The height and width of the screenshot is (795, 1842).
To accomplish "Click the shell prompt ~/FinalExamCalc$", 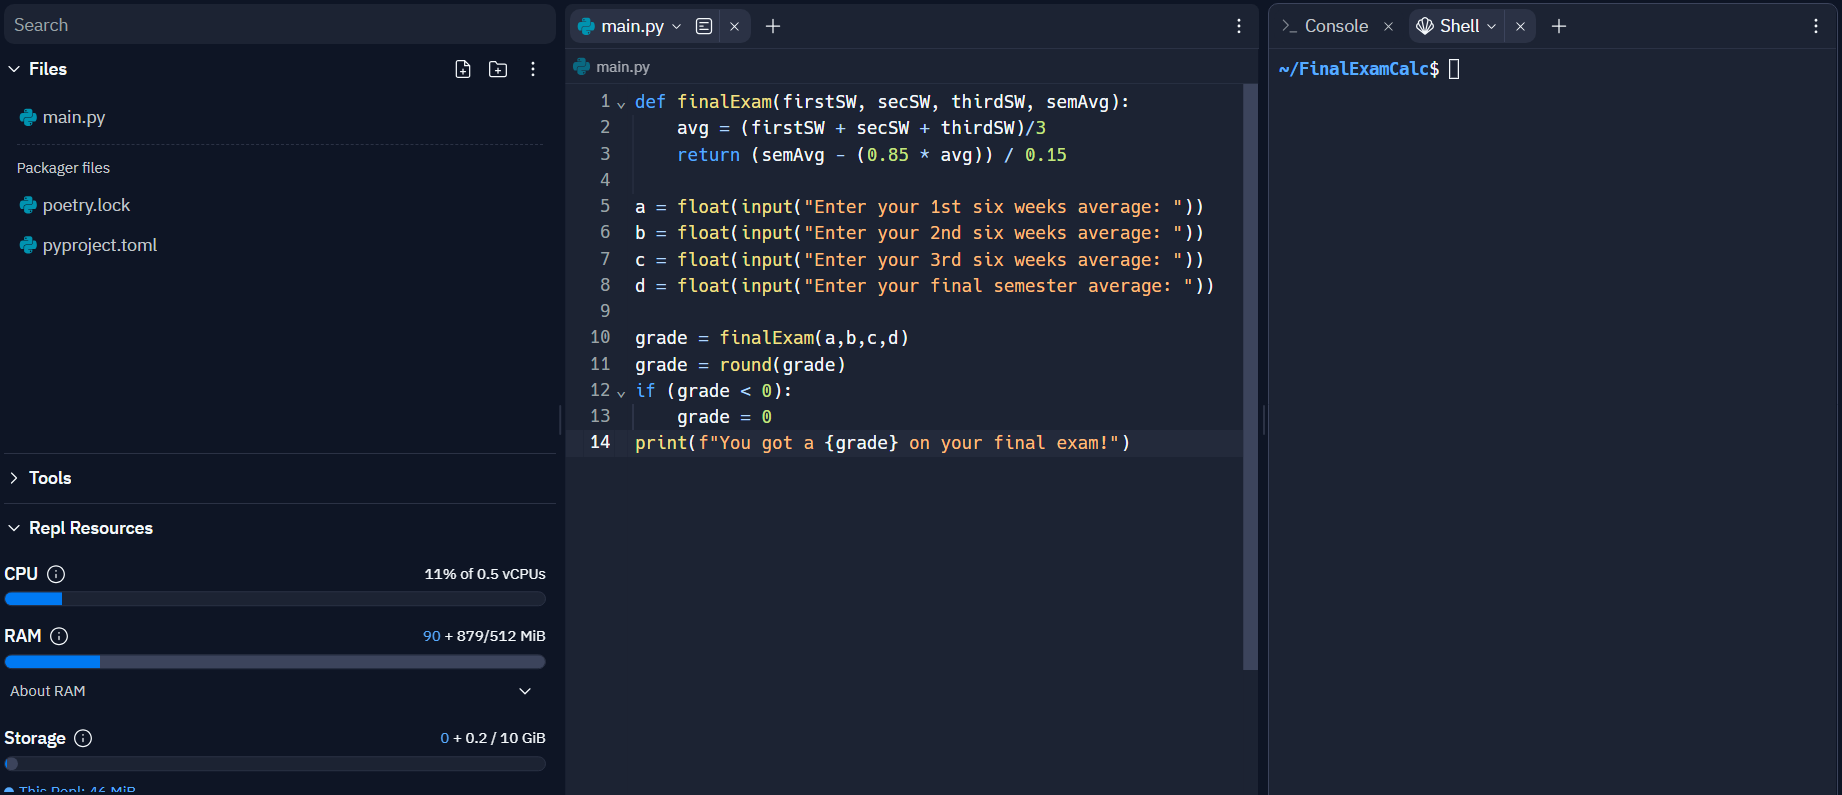I will 1358,69.
